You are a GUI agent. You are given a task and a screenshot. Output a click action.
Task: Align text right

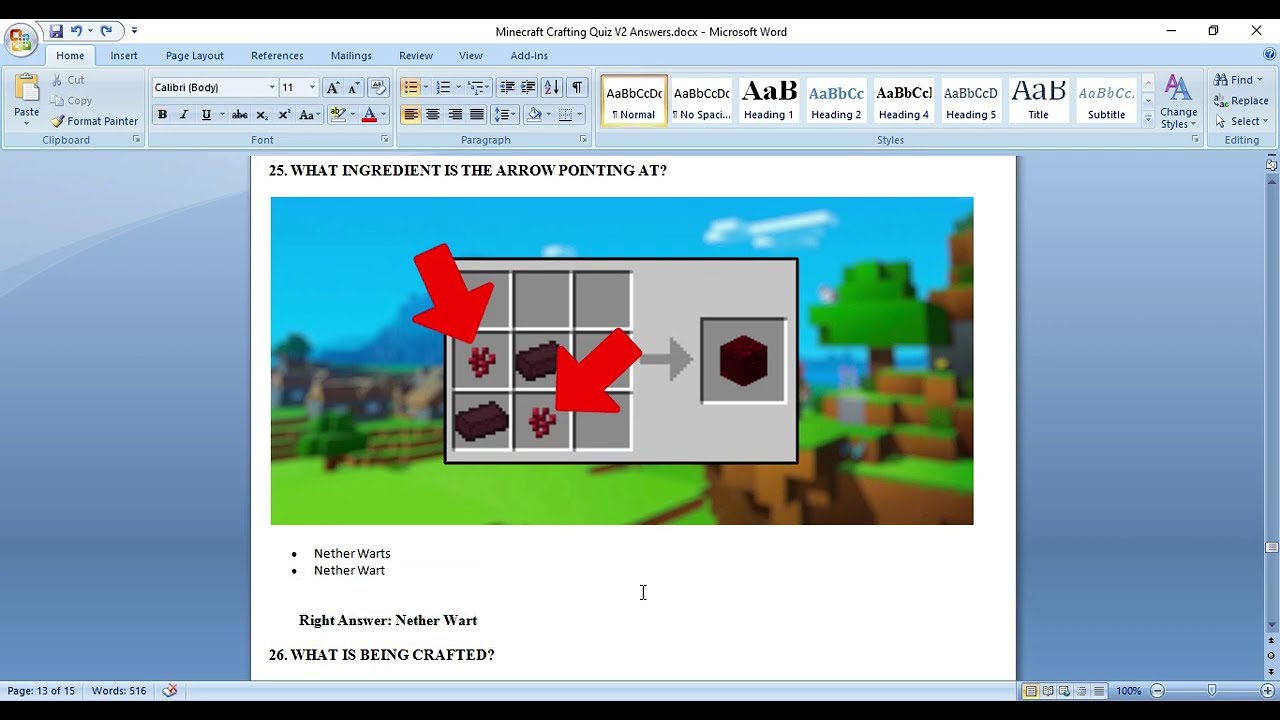coord(455,115)
